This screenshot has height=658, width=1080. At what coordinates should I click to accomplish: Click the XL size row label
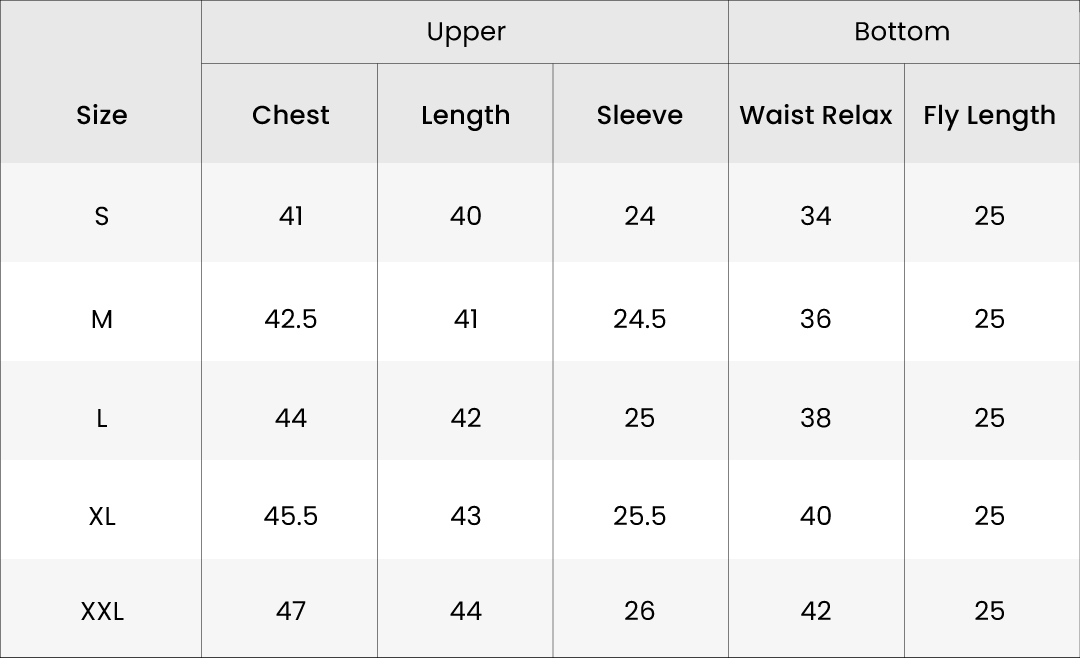(102, 516)
